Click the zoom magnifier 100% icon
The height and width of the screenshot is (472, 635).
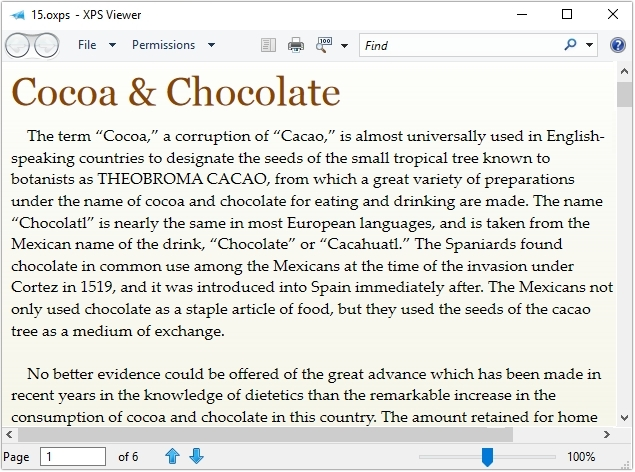click(x=325, y=45)
